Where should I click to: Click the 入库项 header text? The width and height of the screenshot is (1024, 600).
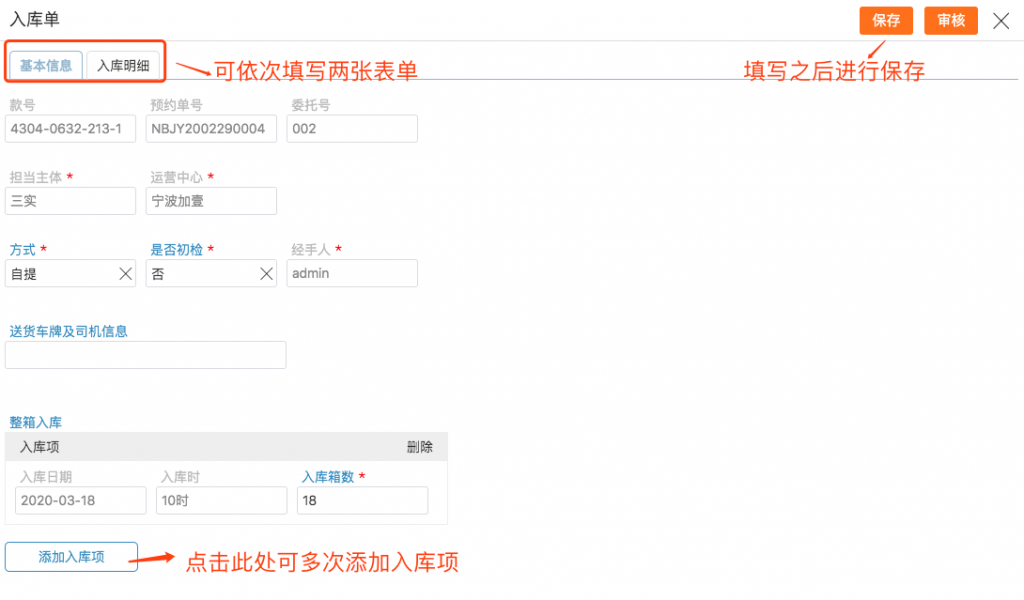40,447
